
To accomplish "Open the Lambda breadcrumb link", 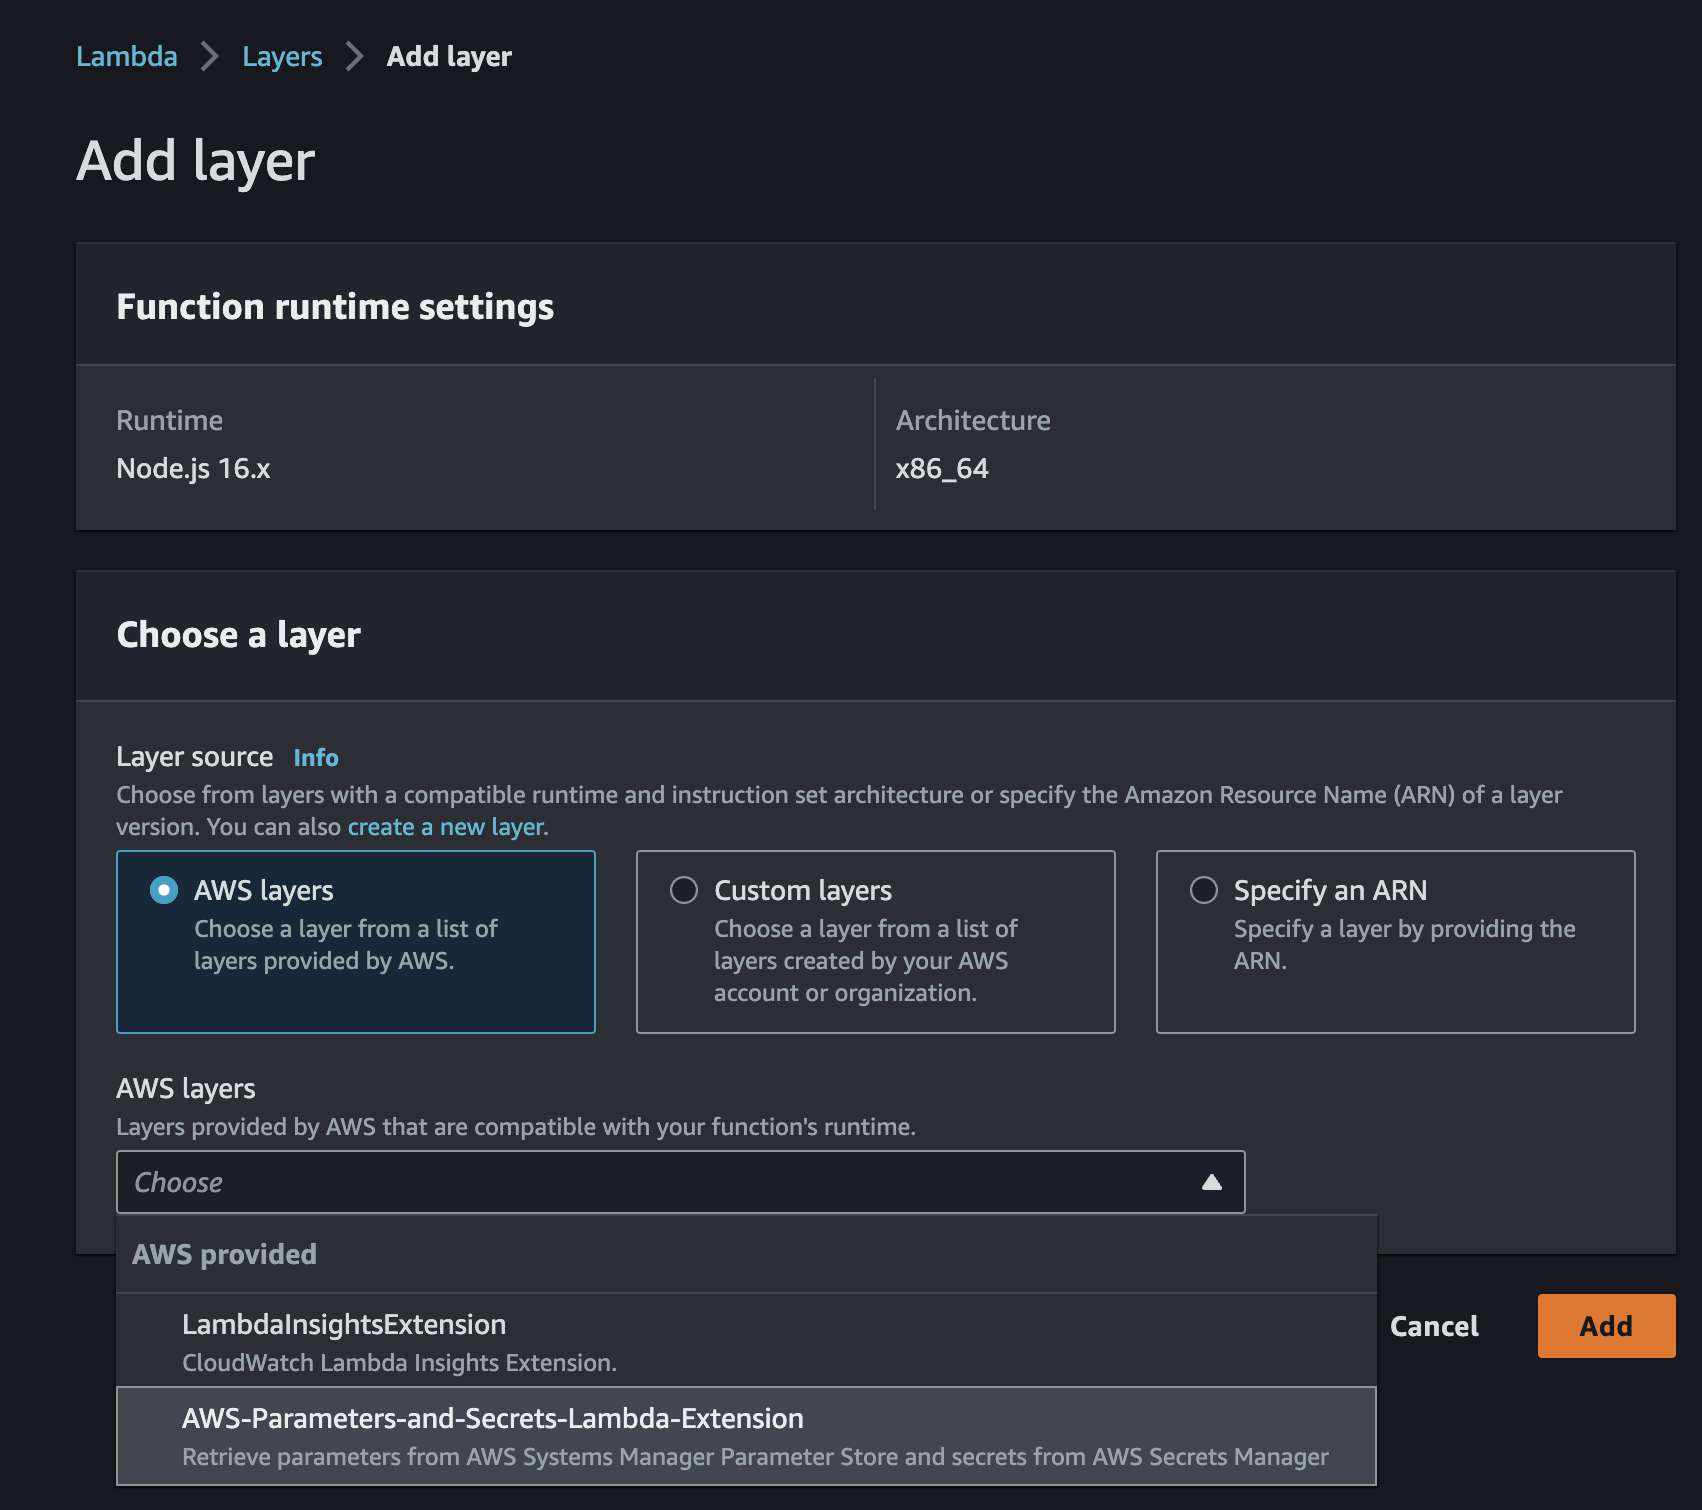I will (x=127, y=56).
